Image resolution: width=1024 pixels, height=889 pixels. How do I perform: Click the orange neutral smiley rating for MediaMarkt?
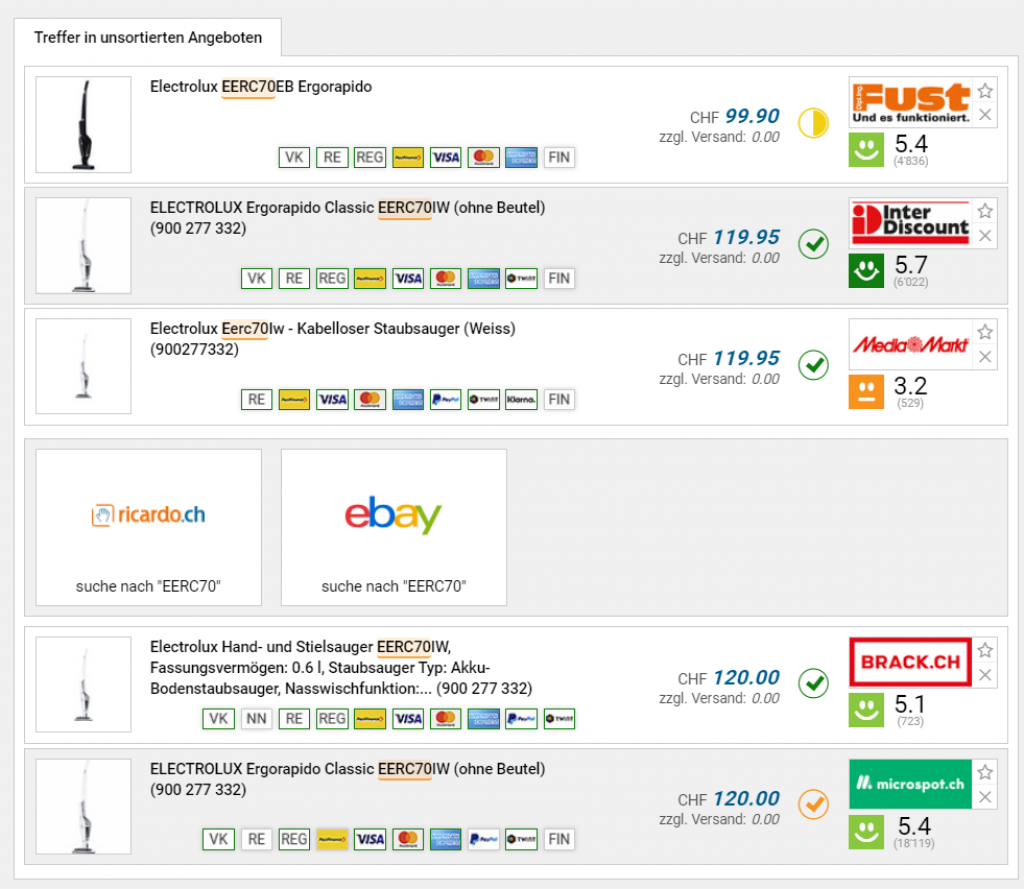(867, 391)
